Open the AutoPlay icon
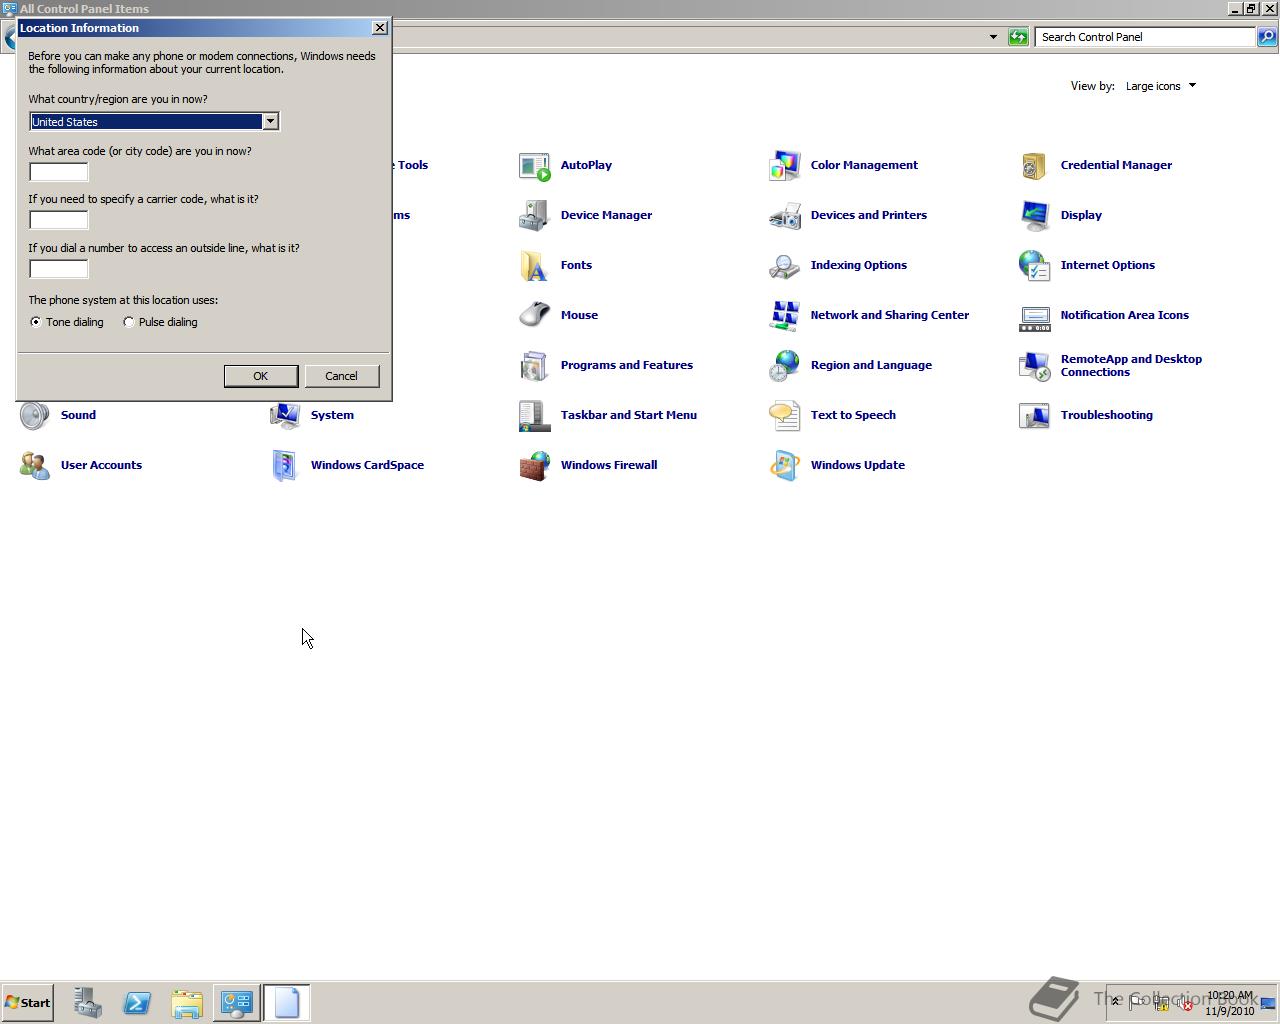 535,166
